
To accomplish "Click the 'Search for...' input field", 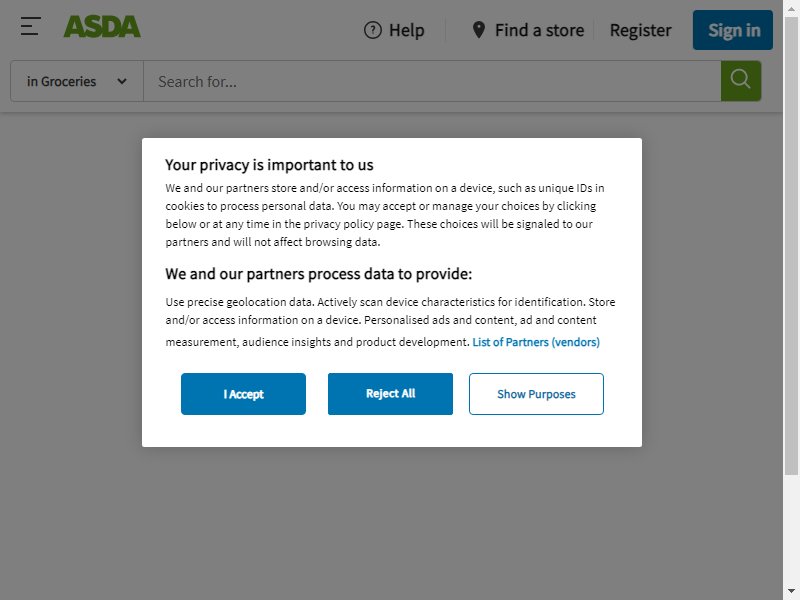I will [x=432, y=81].
